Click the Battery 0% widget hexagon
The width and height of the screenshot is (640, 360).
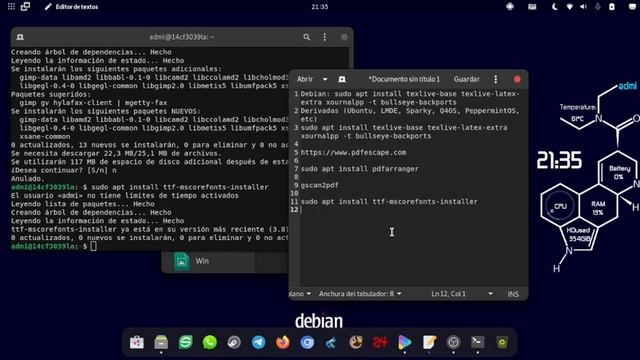[x=619, y=172]
